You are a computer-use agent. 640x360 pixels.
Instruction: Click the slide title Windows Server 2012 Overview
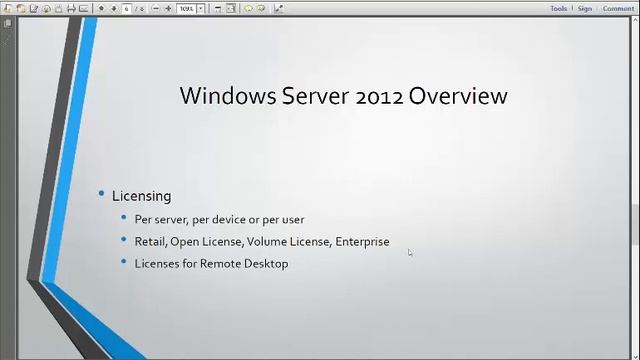(x=343, y=96)
